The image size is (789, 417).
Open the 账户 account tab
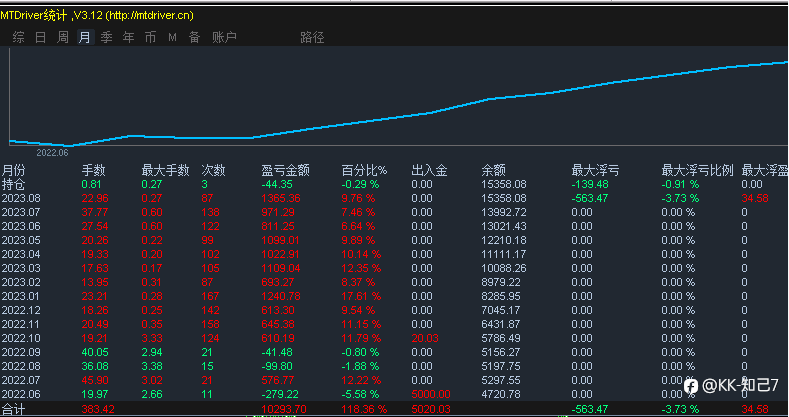224,37
